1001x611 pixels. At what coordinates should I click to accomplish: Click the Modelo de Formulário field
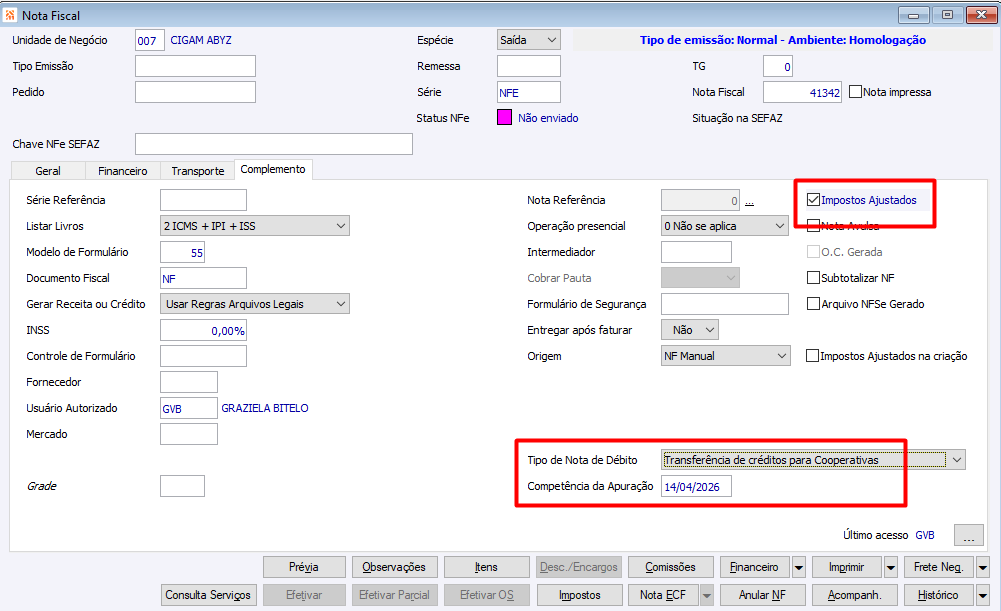[182, 252]
